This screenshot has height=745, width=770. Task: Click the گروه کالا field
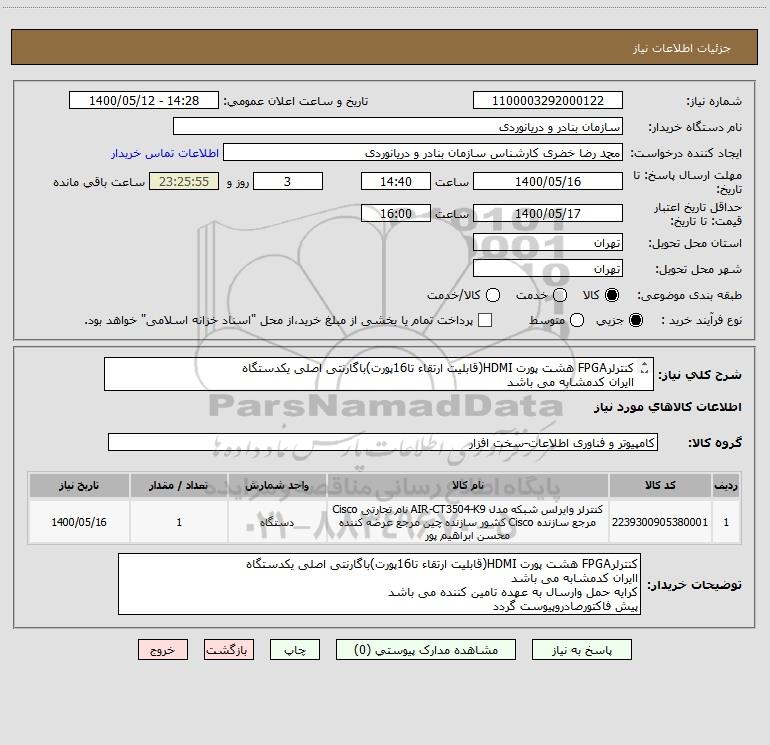pos(383,442)
